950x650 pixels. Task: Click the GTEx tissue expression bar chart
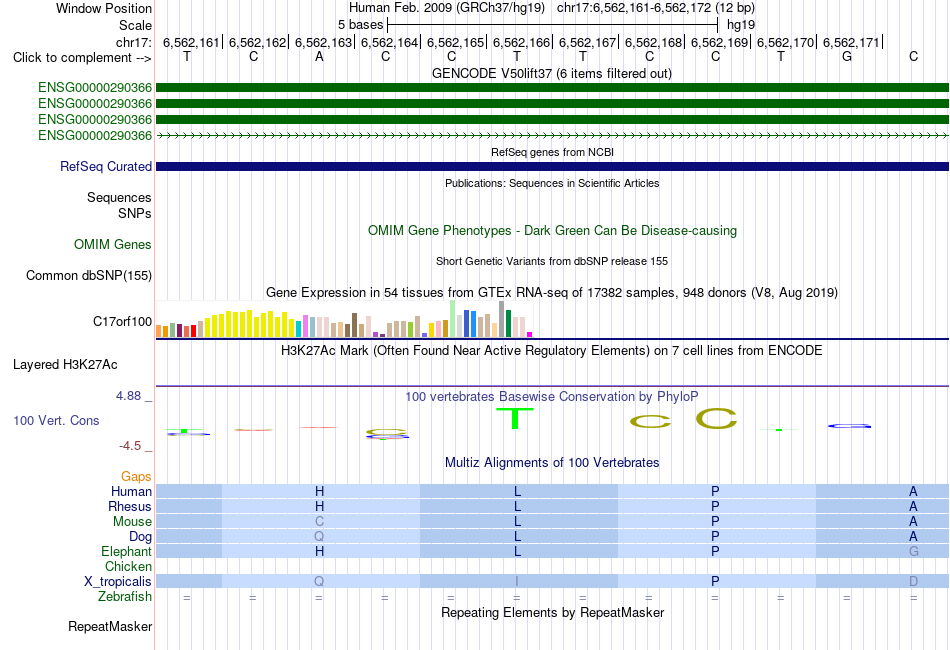pos(344,319)
